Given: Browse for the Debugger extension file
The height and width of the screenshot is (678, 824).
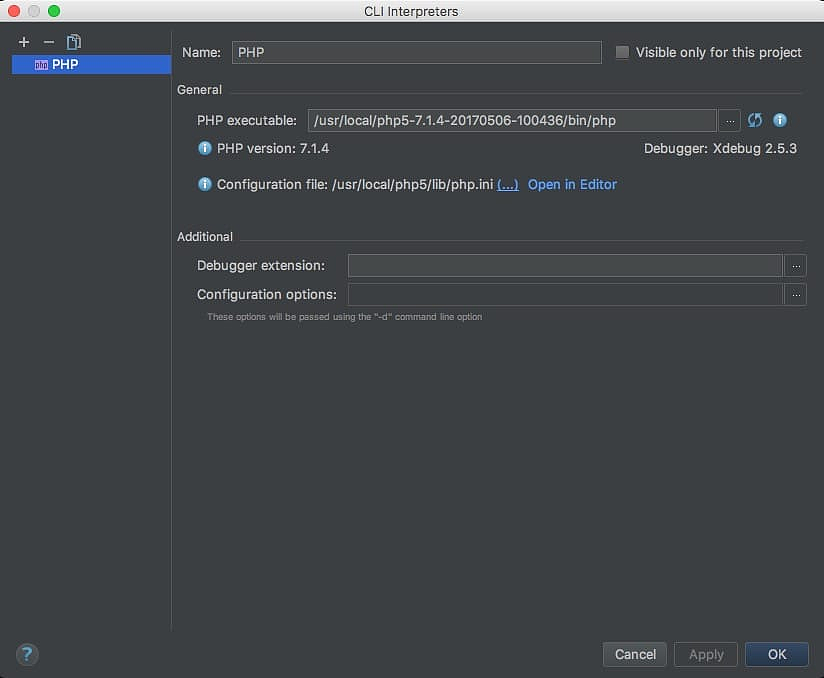Looking at the screenshot, I should click(x=795, y=266).
